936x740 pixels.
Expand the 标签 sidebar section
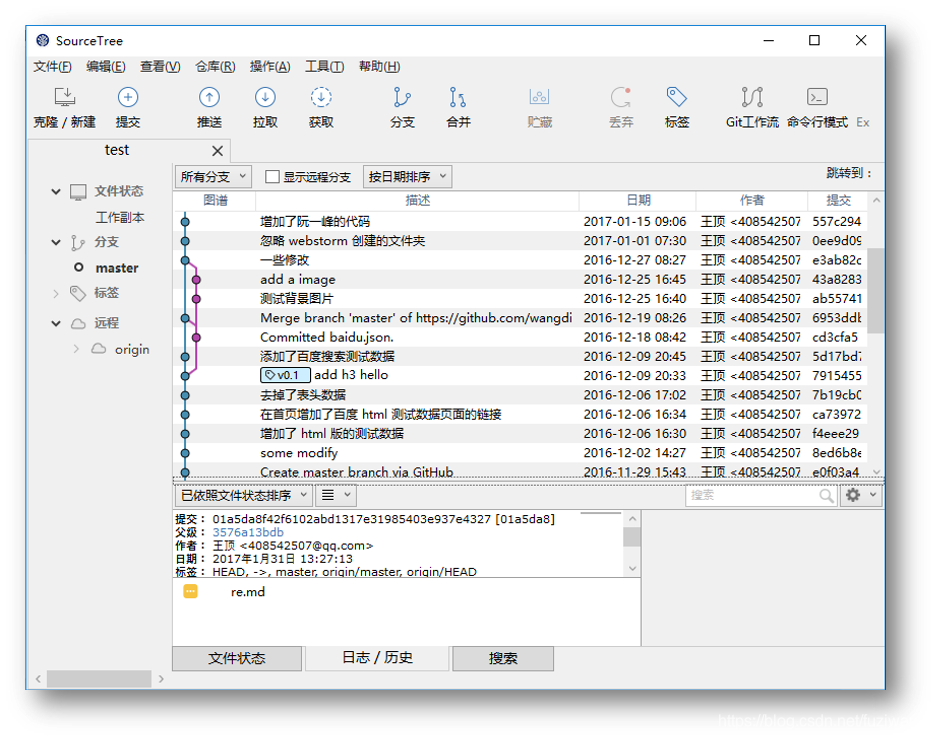[x=56, y=293]
